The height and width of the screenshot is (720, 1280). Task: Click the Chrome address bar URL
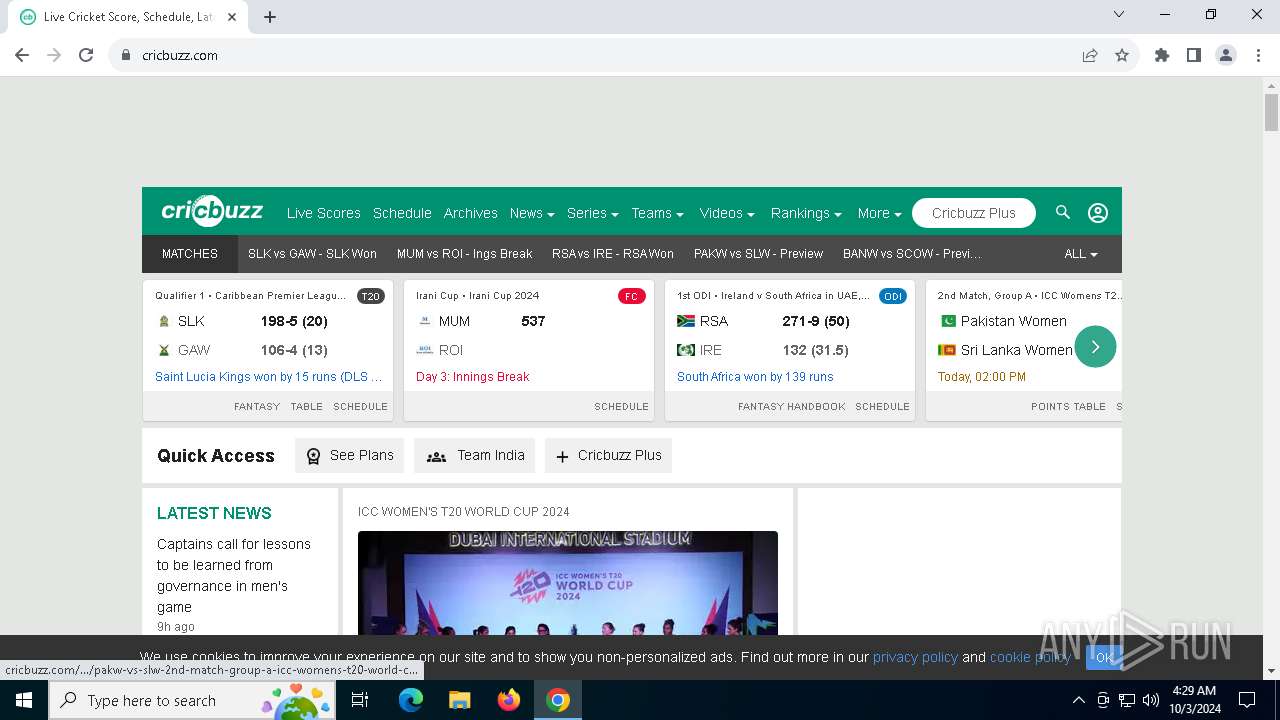coord(180,55)
